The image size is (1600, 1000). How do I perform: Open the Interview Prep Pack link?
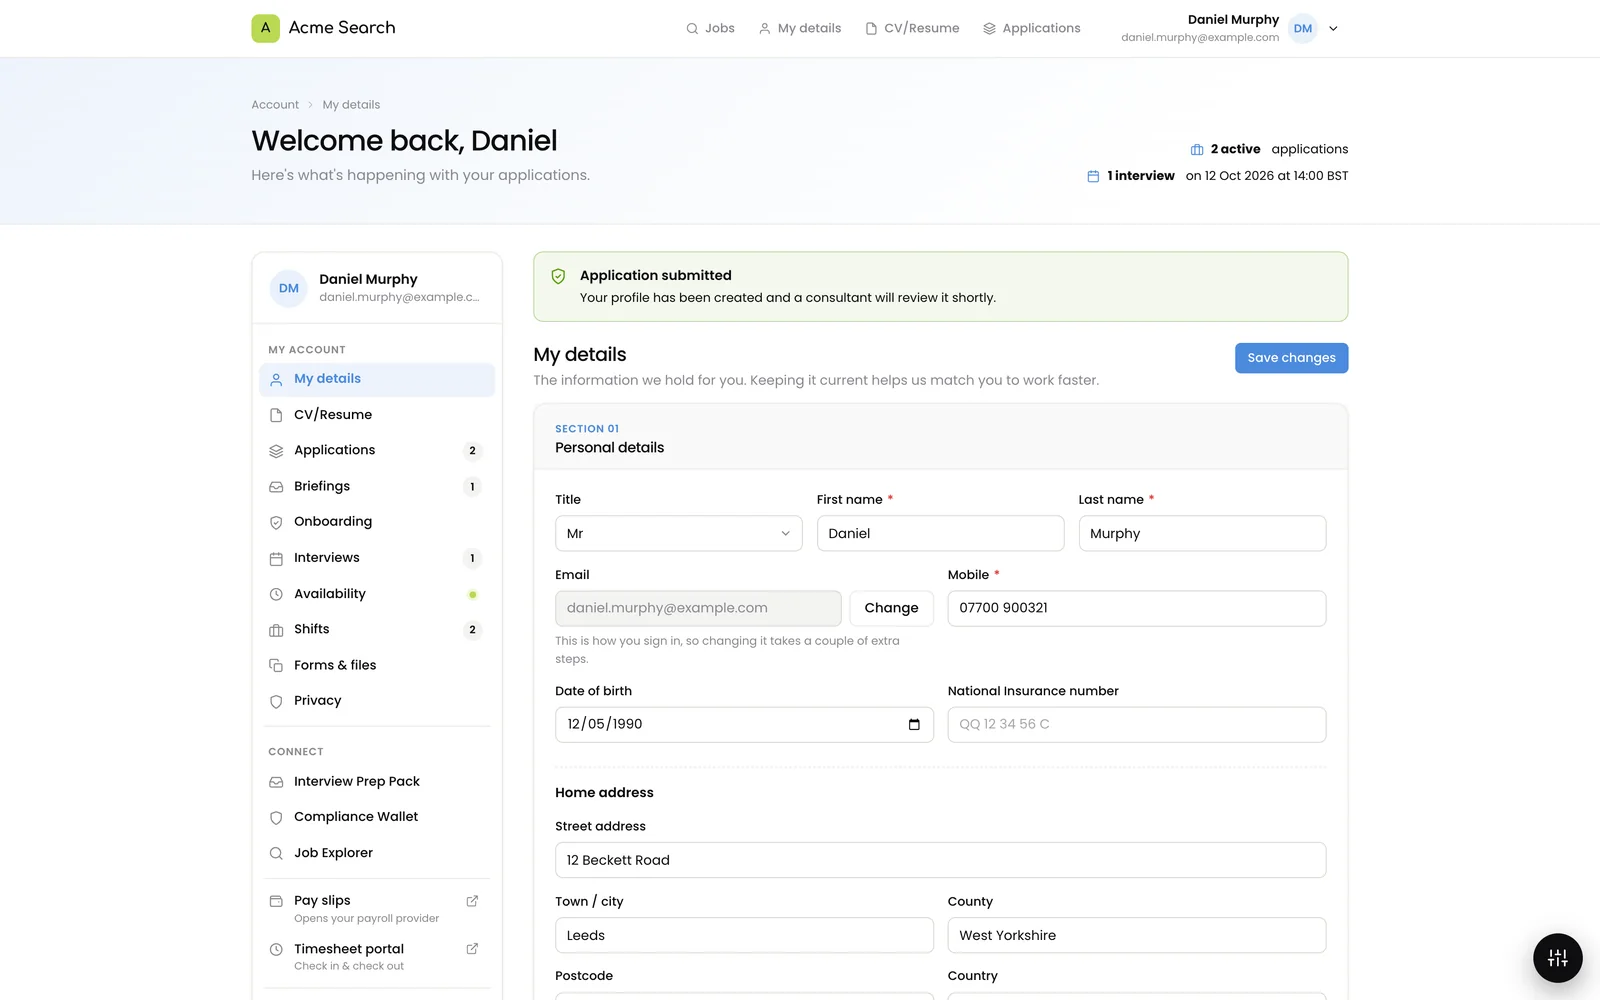click(377, 782)
